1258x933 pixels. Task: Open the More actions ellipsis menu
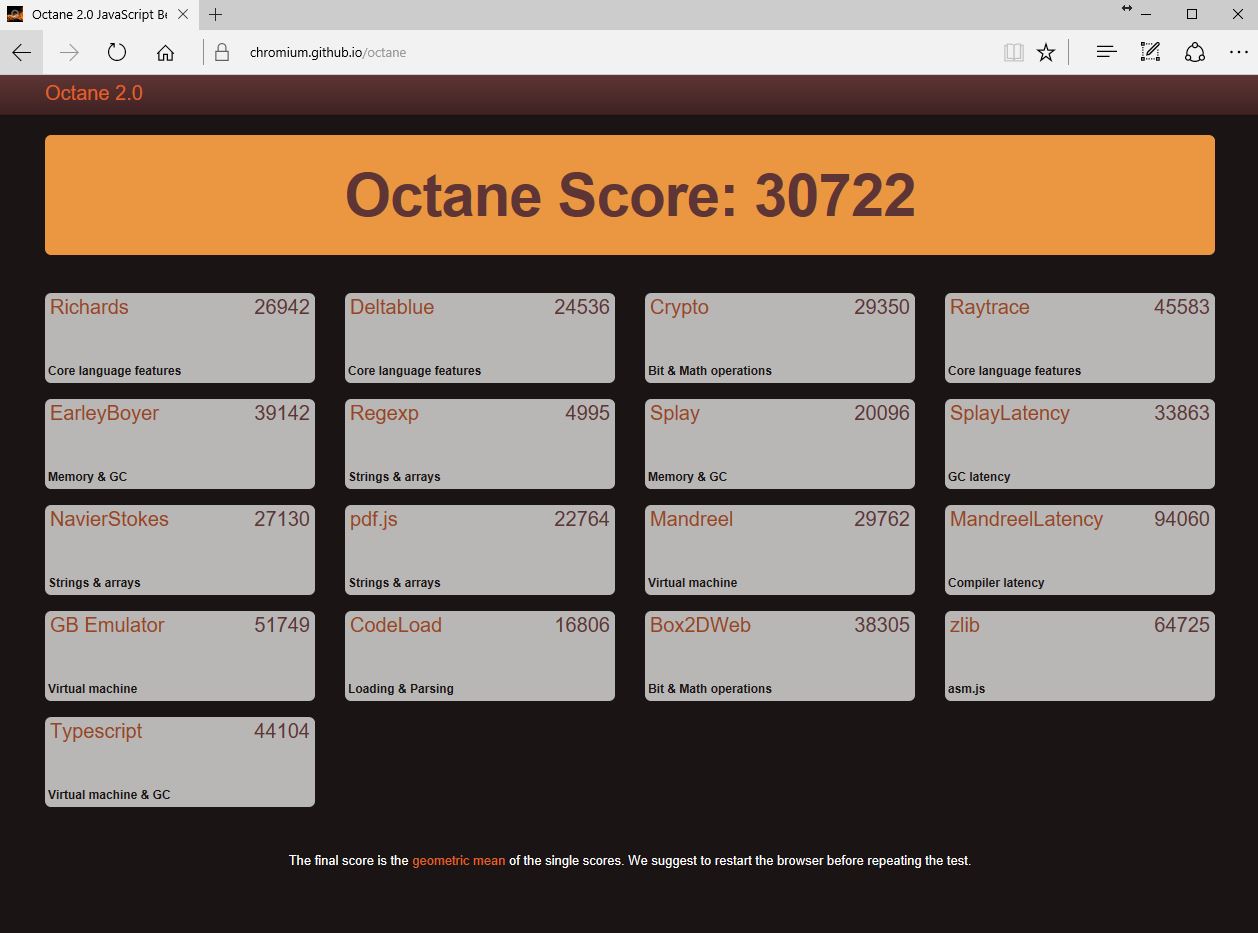1238,52
